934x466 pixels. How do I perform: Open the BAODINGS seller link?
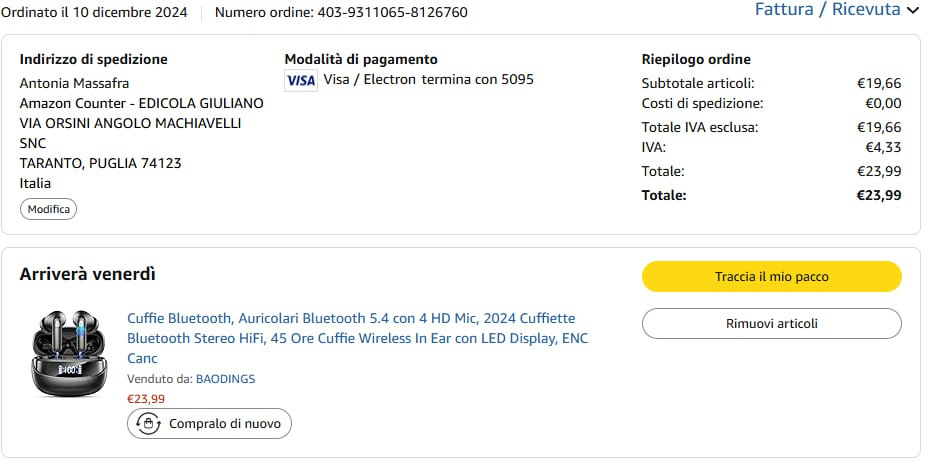coord(225,379)
